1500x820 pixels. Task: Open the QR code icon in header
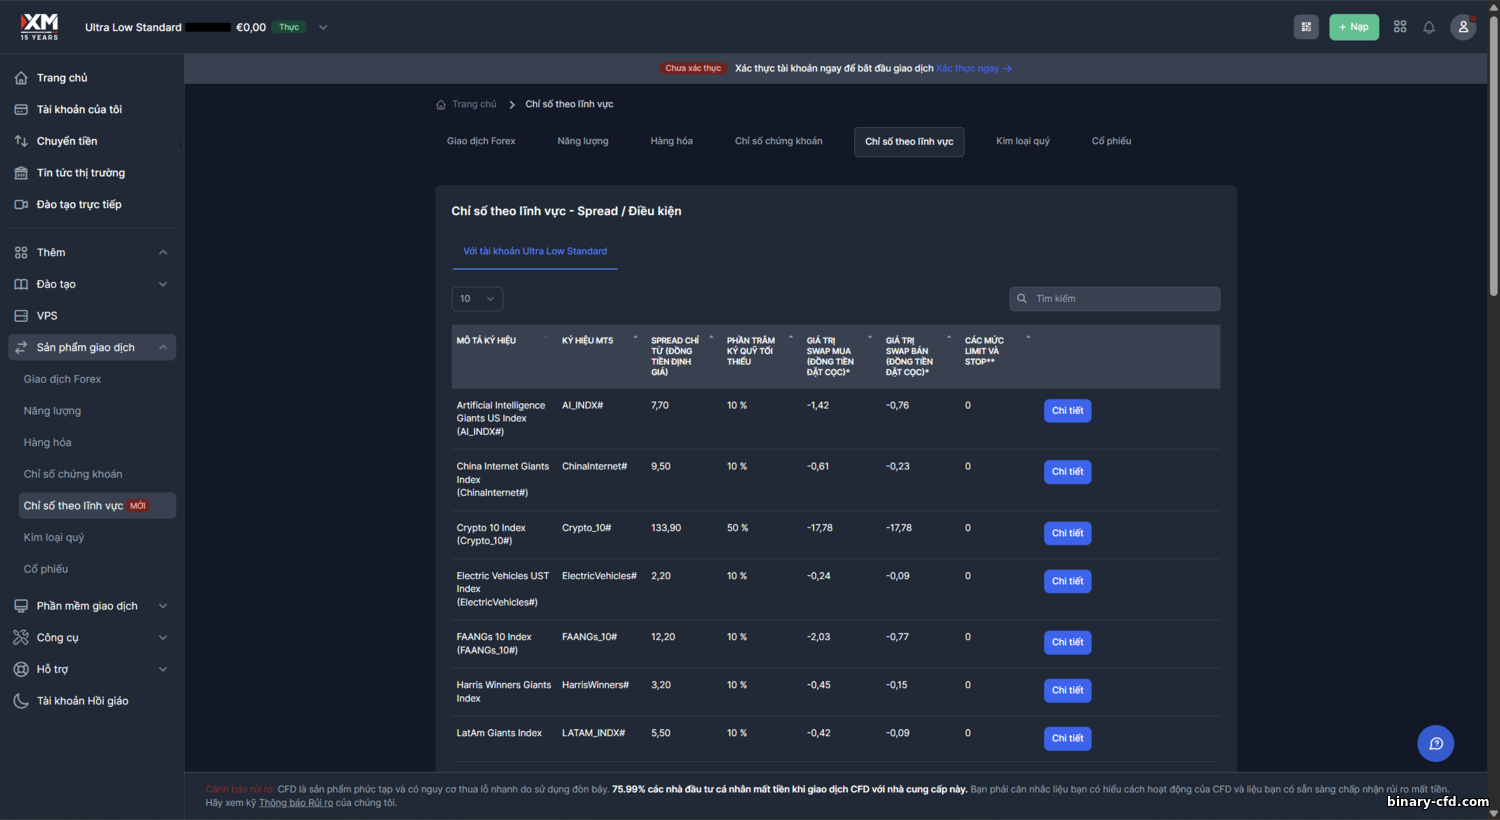[x=1306, y=27]
